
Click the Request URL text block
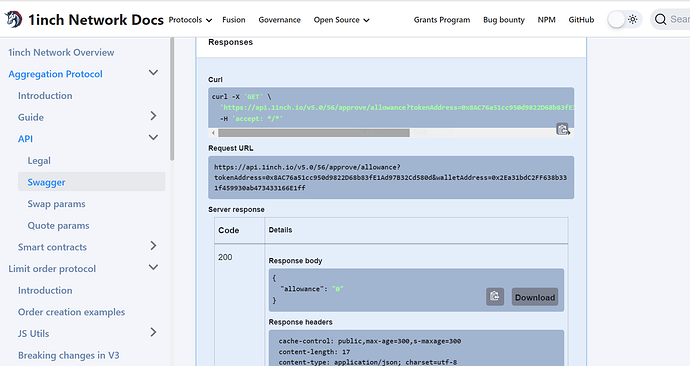pos(391,177)
